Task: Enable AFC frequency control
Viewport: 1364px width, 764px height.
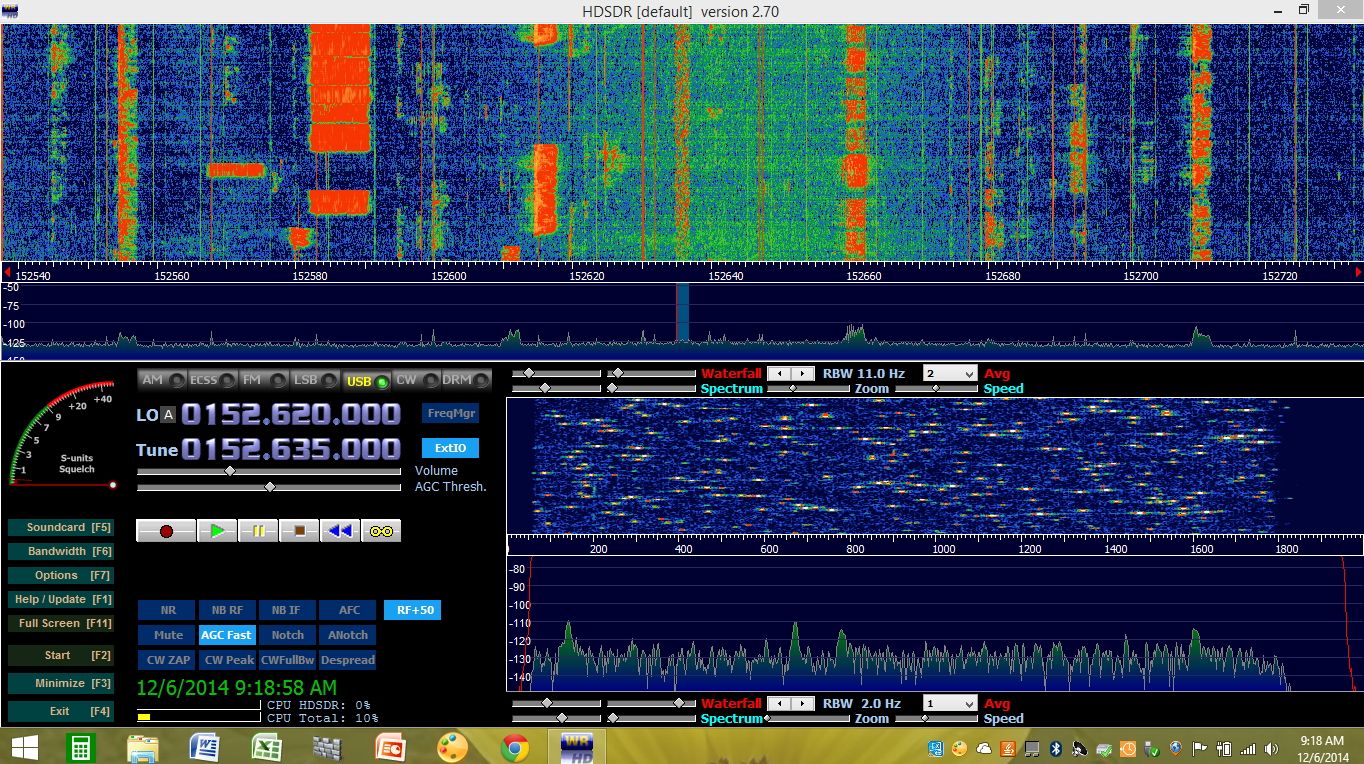Action: (x=349, y=610)
